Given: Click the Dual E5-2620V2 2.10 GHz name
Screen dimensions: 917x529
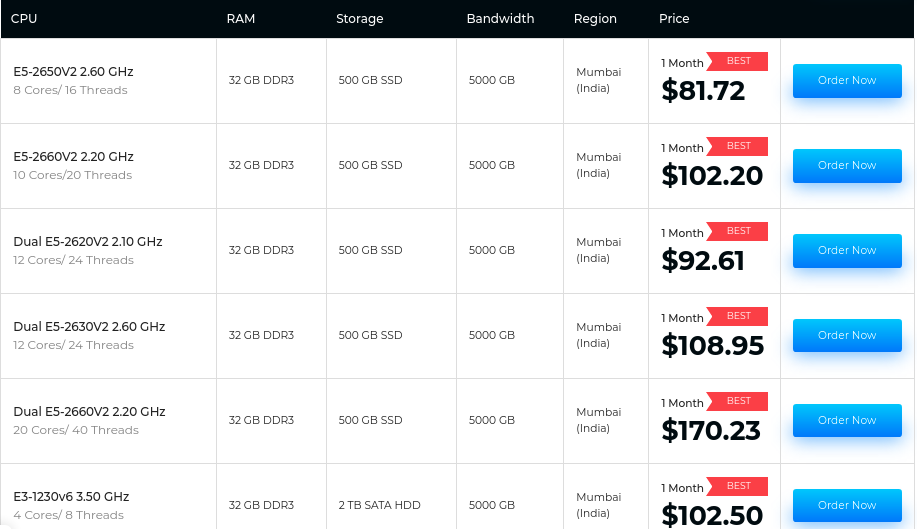Looking at the screenshot, I should click(x=88, y=242).
